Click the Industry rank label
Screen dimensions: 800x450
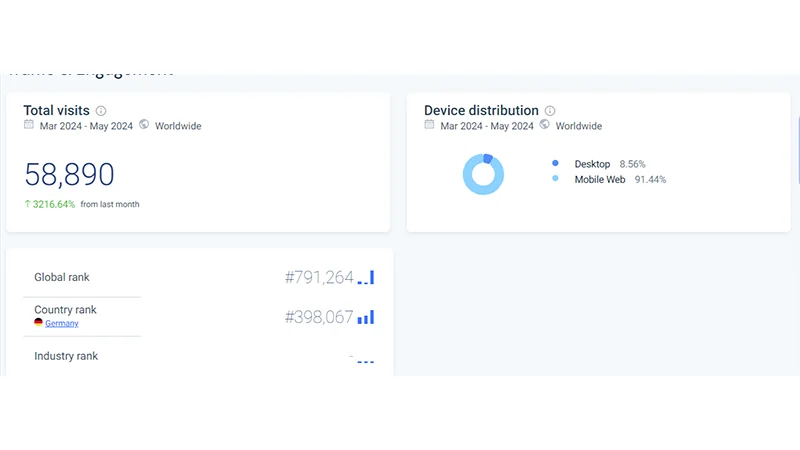[x=66, y=356]
